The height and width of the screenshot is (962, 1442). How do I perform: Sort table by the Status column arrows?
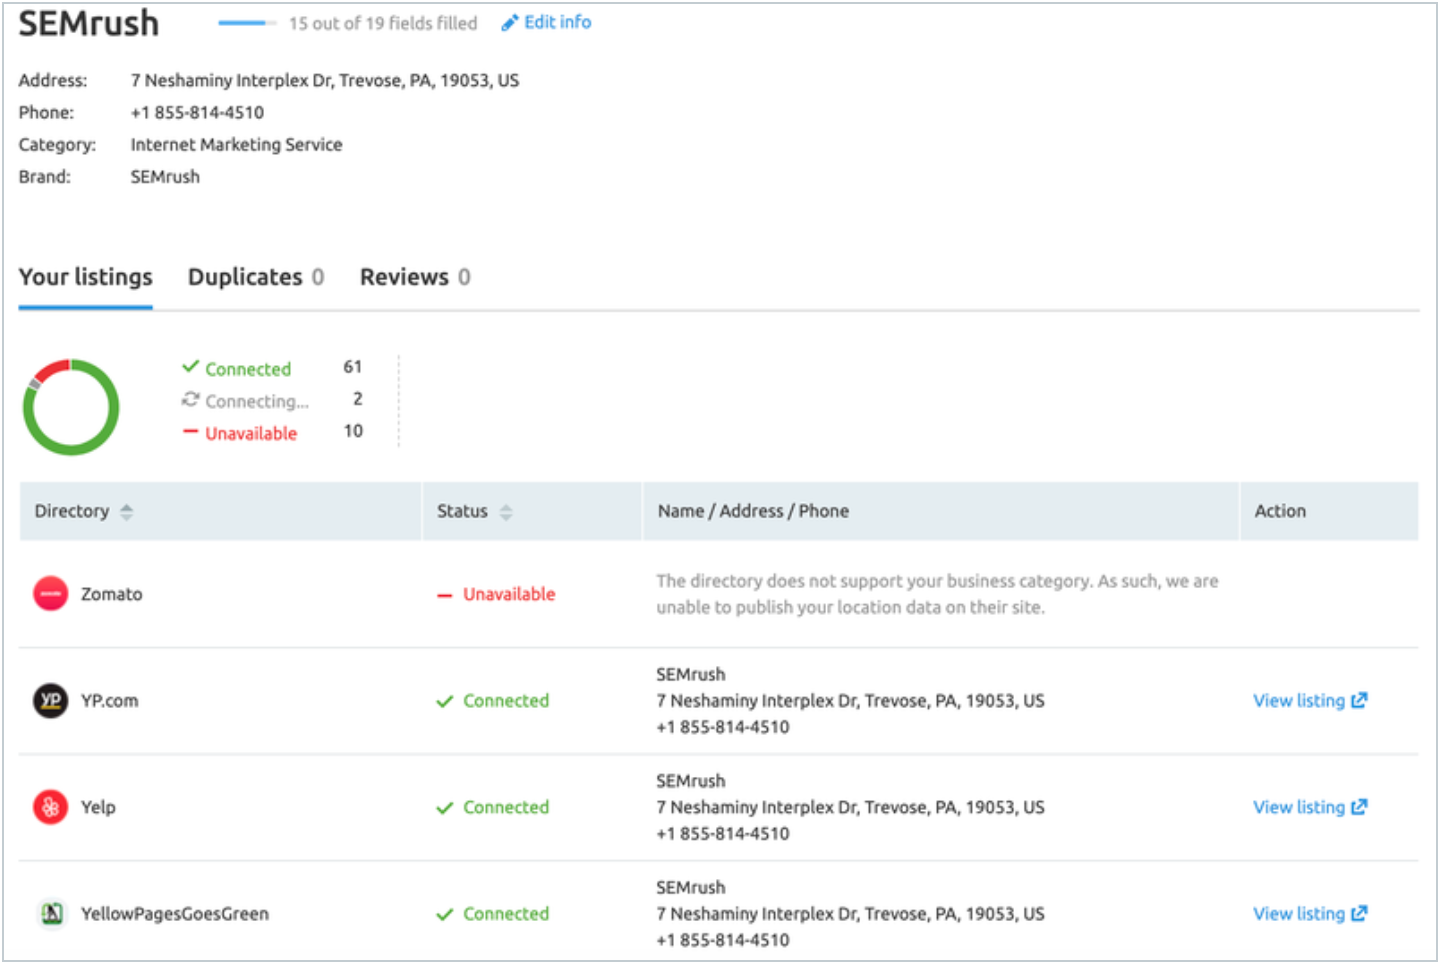pos(506,512)
